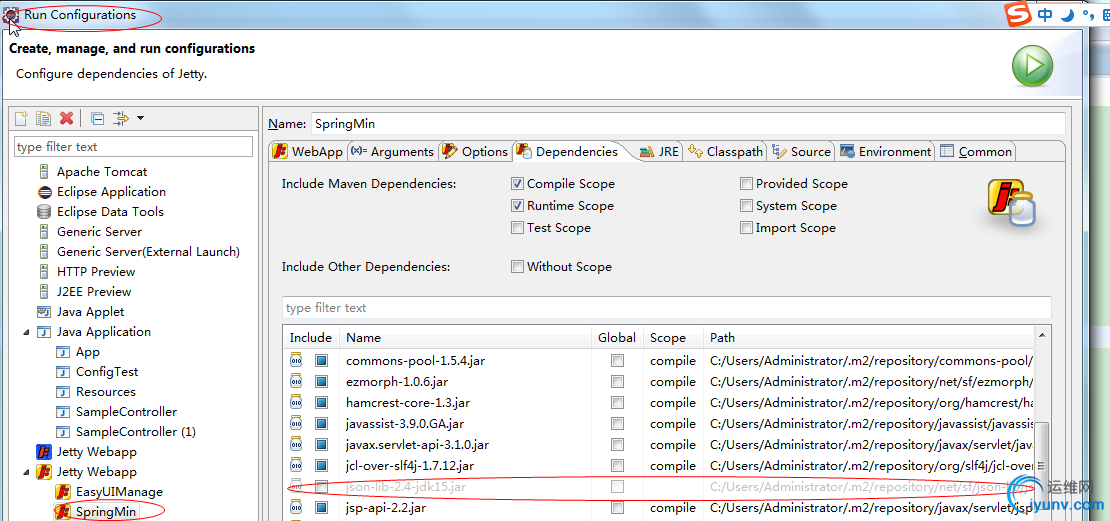This screenshot has height=521, width=1110.
Task: Toggle the Chinese input mode indicator
Action: click(1045, 15)
